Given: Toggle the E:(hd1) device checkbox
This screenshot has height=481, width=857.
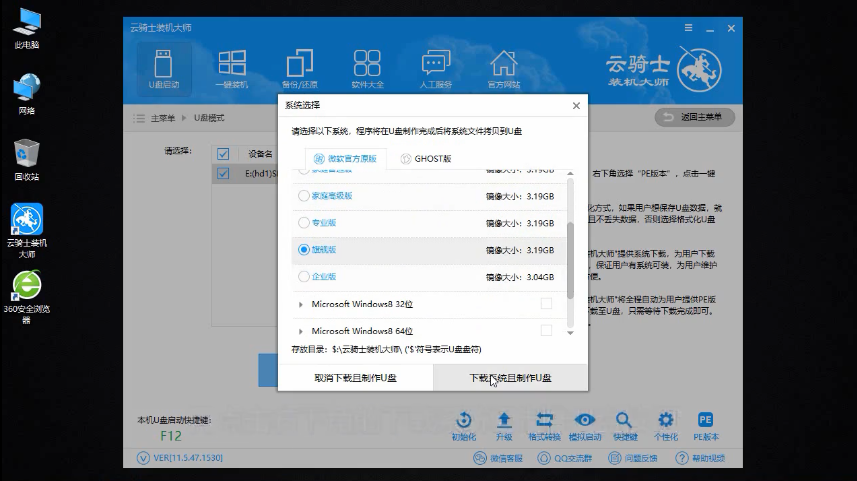Looking at the screenshot, I should 223,173.
